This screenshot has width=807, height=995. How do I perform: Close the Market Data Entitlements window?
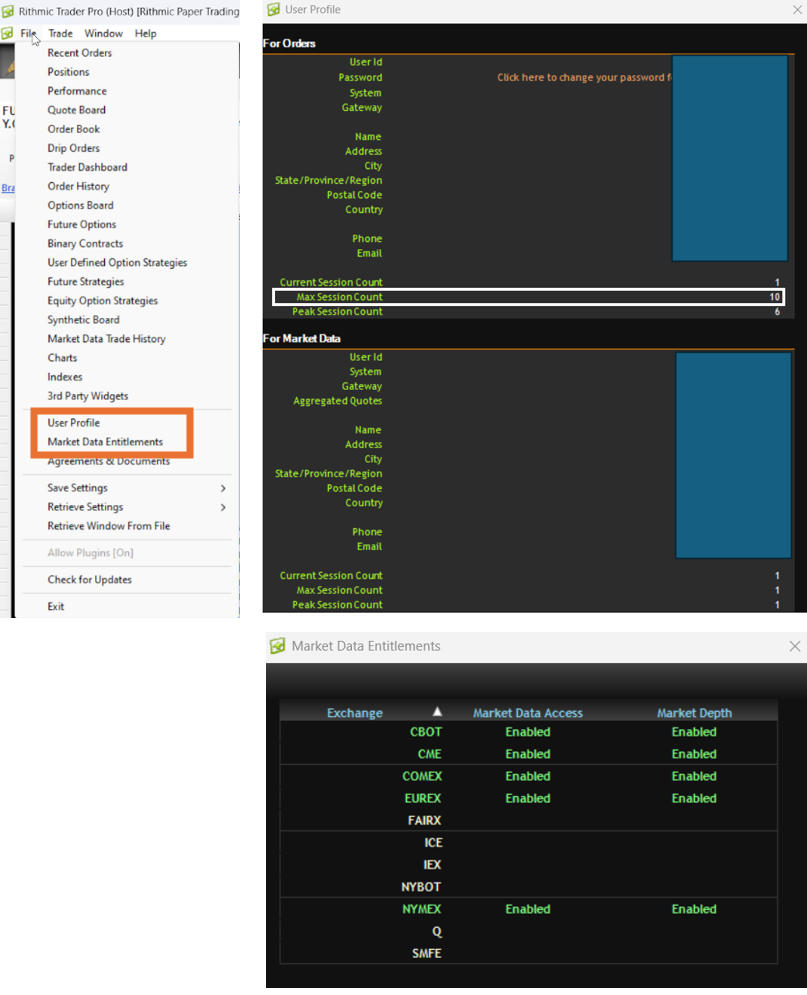(795, 646)
